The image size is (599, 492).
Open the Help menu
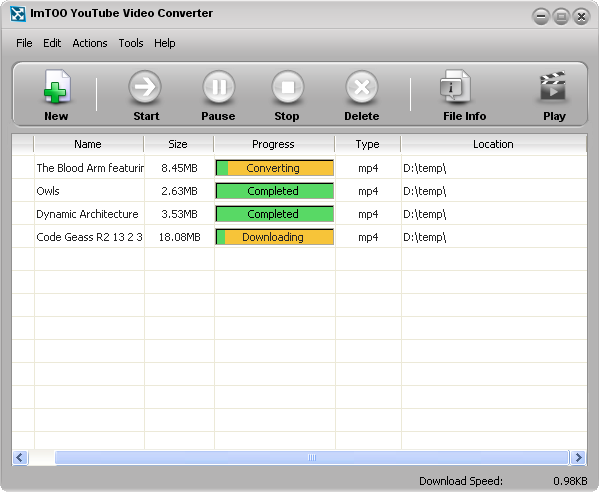point(165,43)
